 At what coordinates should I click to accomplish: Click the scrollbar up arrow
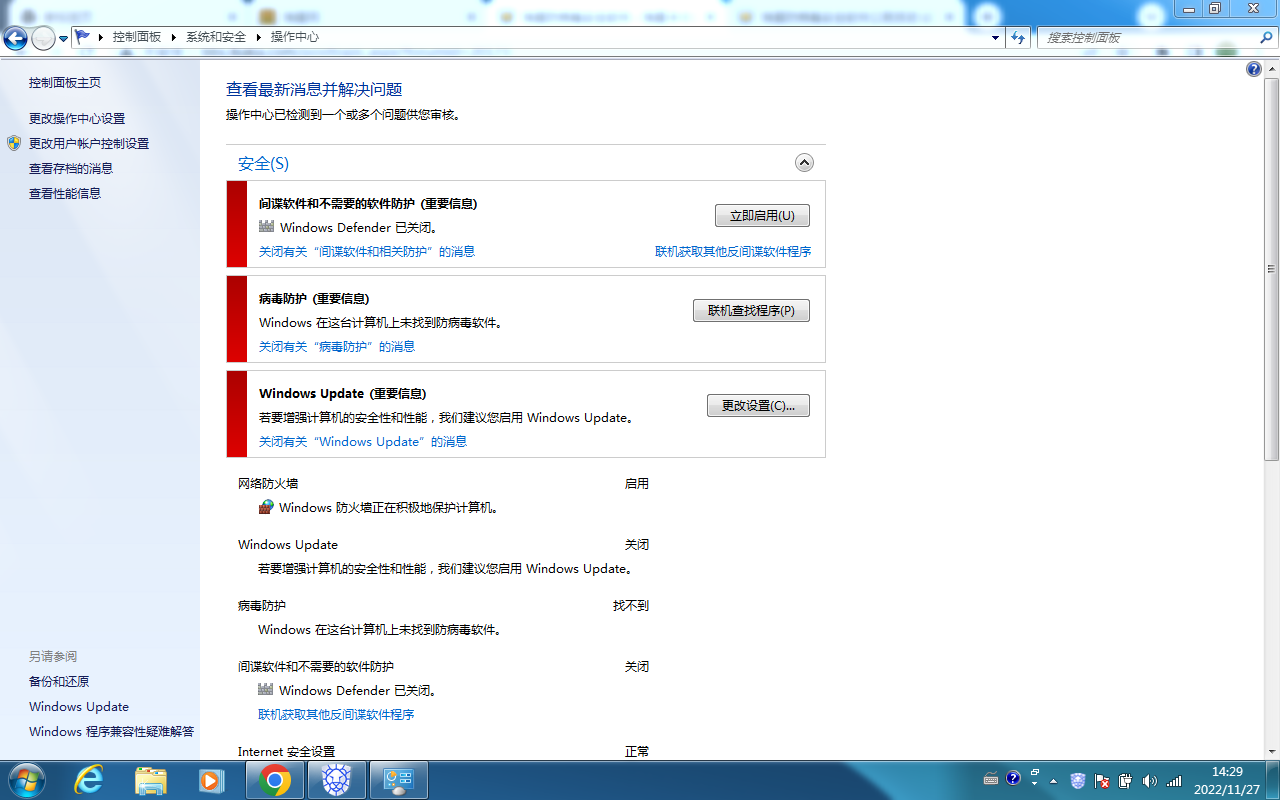click(x=1272, y=67)
